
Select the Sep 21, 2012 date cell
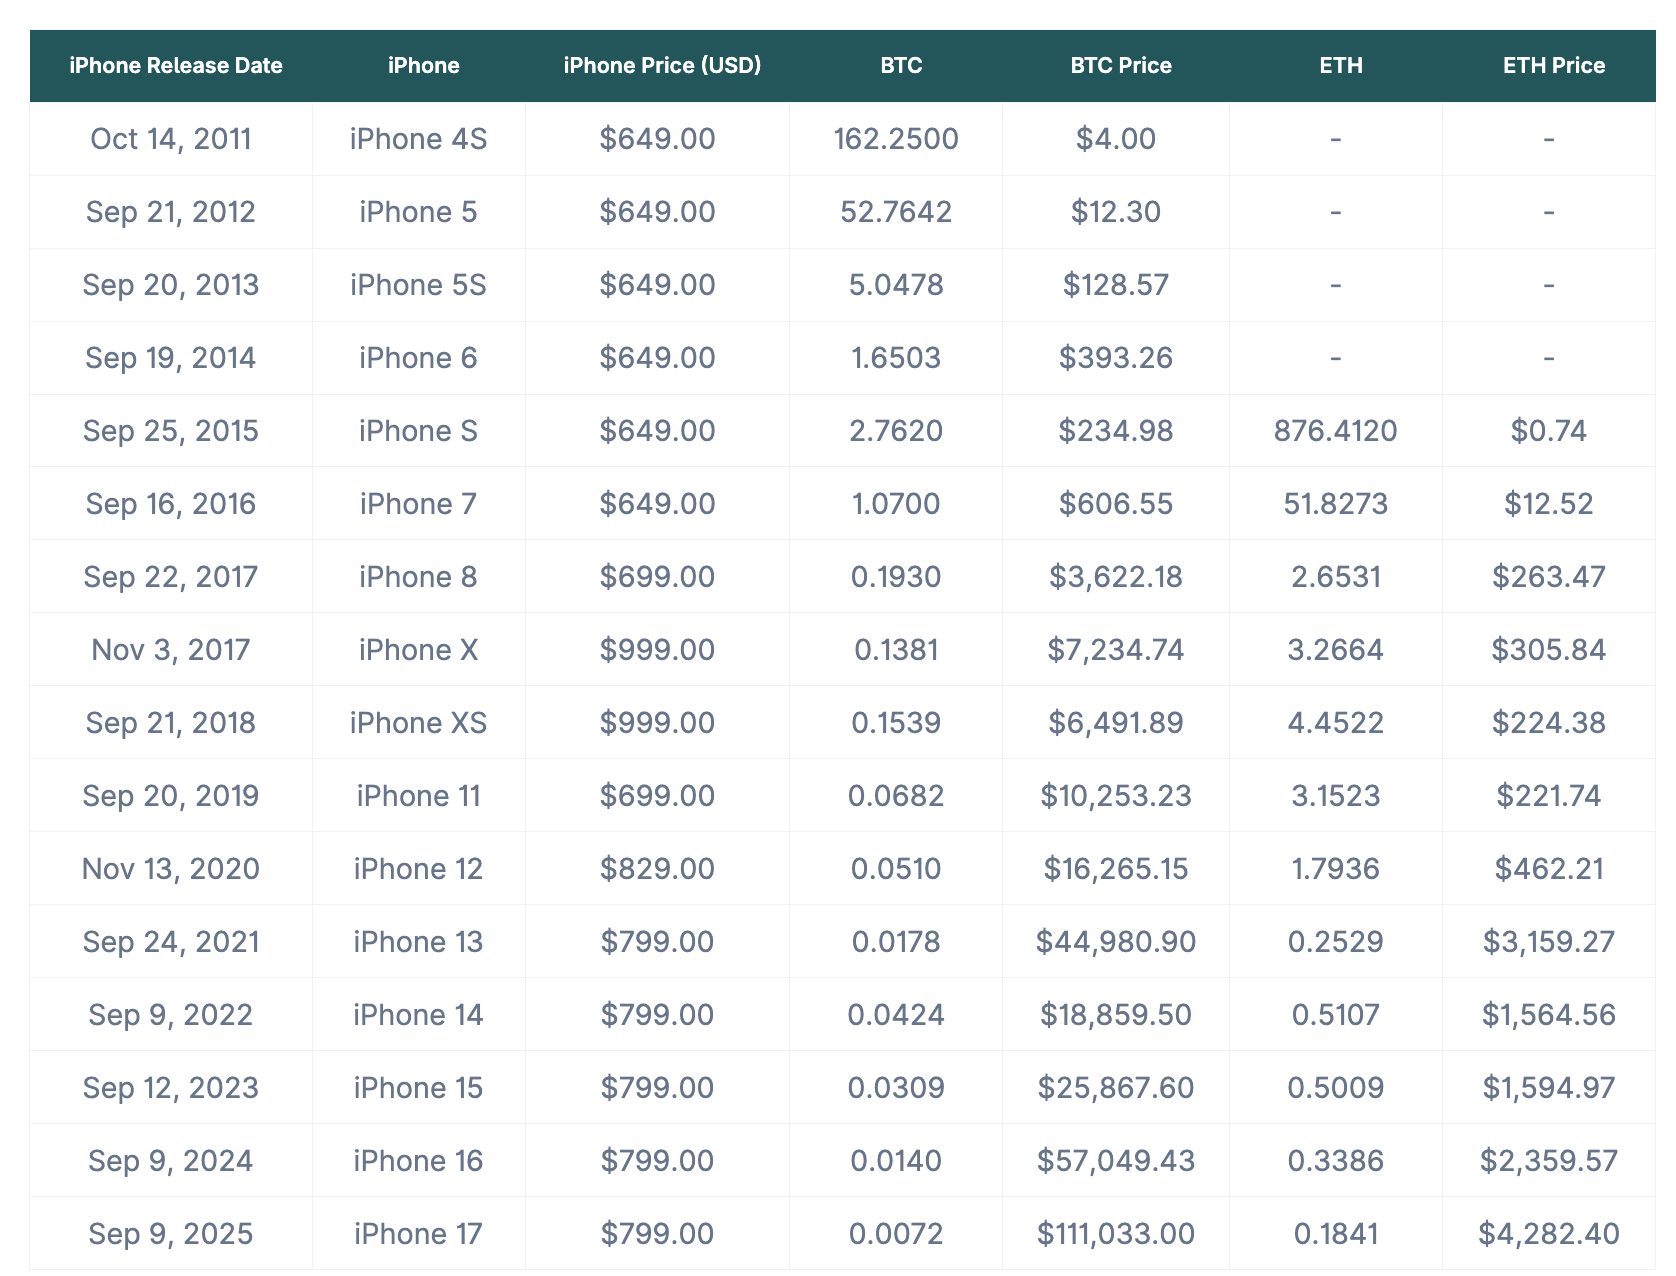(171, 212)
